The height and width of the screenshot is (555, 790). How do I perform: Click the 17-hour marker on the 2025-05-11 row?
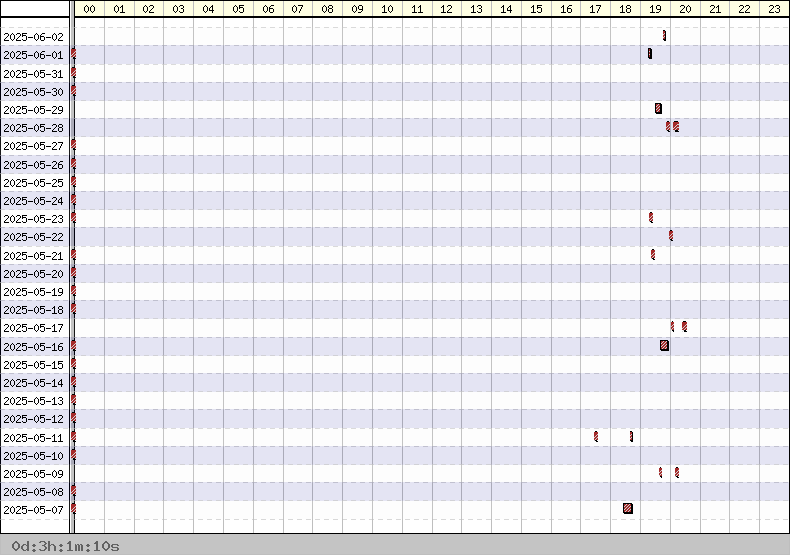(x=596, y=436)
